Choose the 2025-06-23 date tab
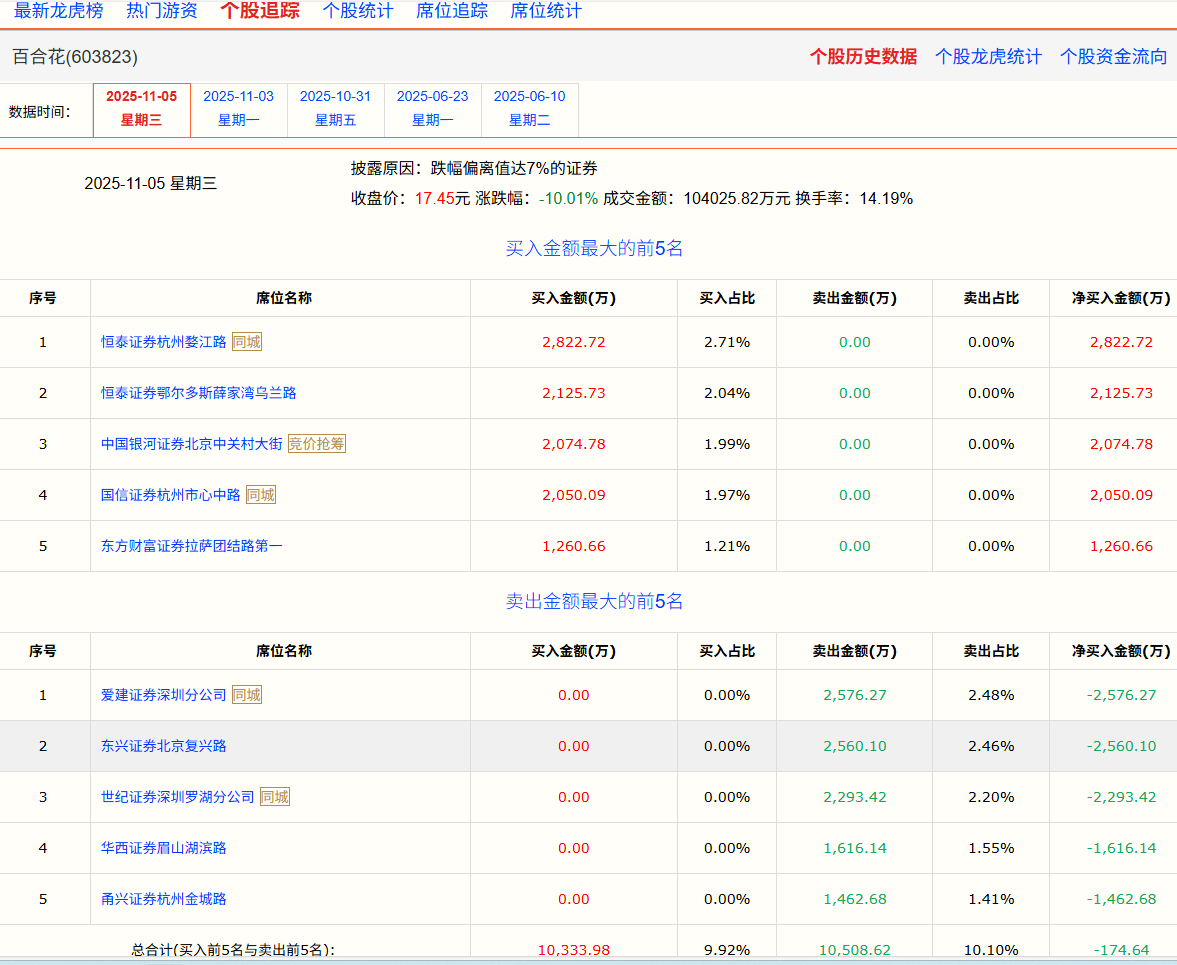This screenshot has width=1177, height=965. [x=432, y=109]
